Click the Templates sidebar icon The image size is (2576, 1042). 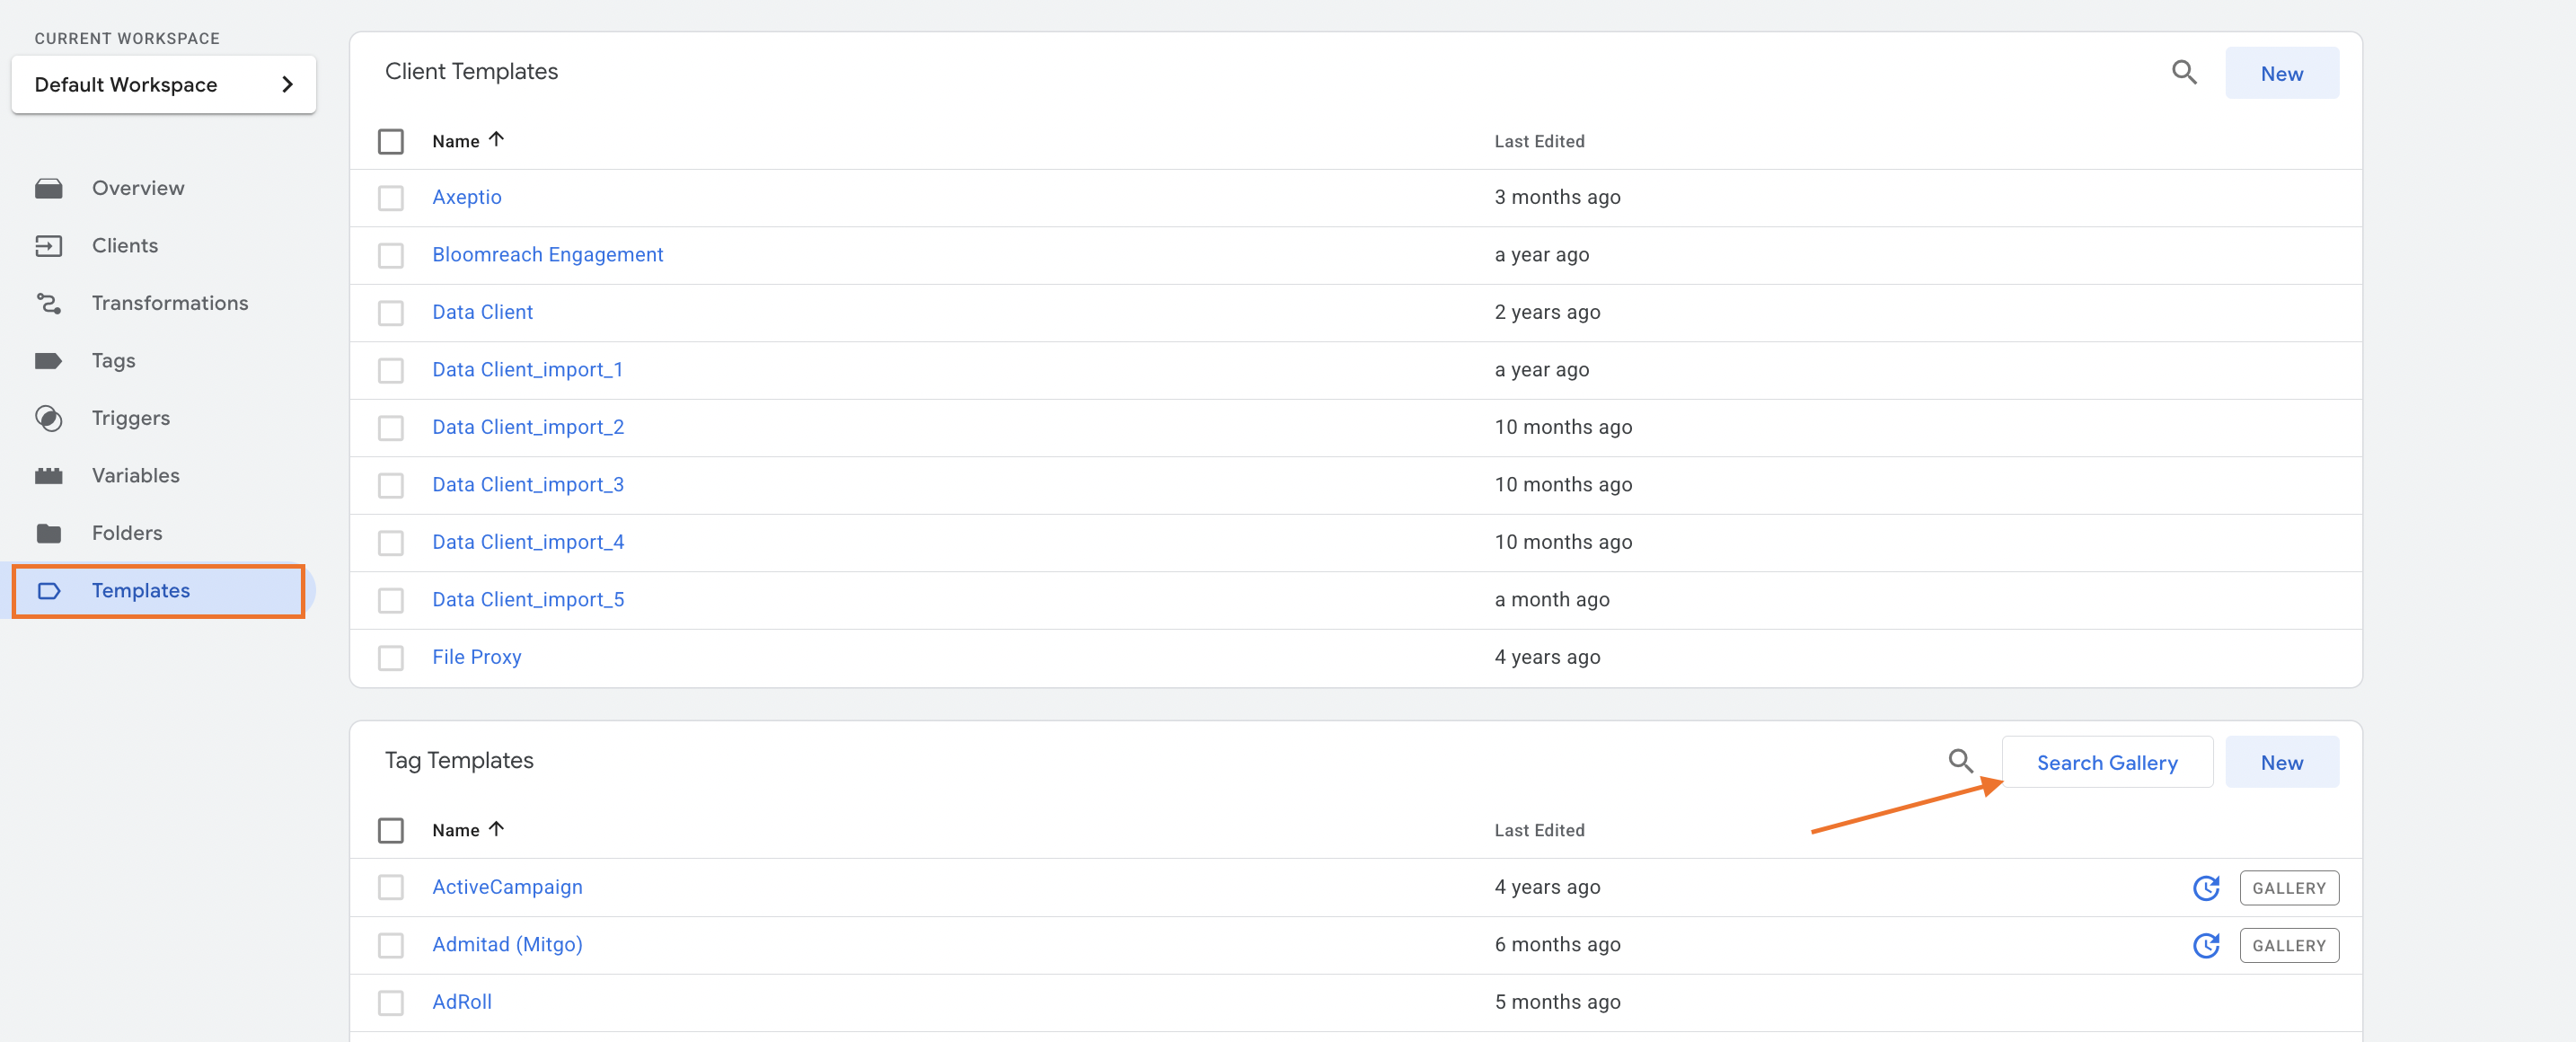tap(48, 591)
